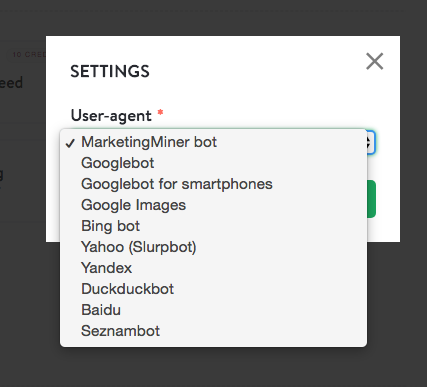Click the green button in Settings dialog
427x387 pixels.
[x=371, y=199]
